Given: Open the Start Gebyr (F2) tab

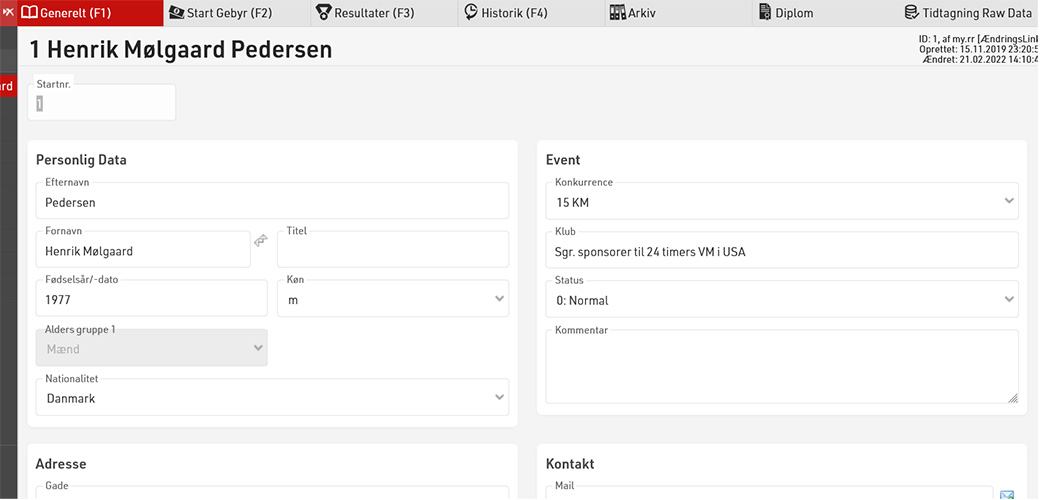Looking at the screenshot, I should point(220,13).
